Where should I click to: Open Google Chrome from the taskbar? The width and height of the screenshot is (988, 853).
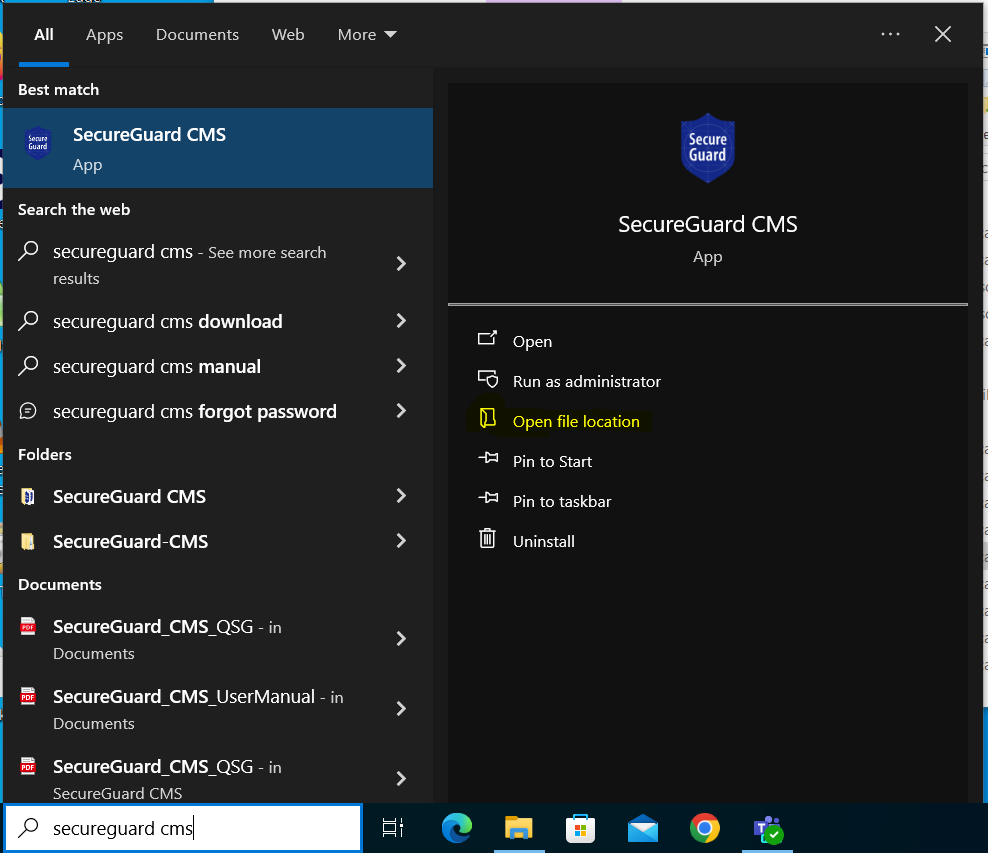[704, 828]
